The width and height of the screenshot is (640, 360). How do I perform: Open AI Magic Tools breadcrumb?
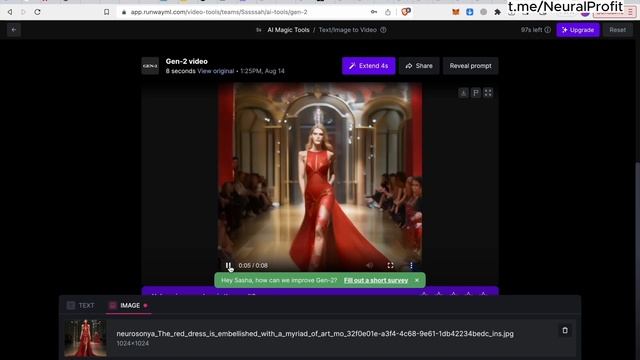(288, 30)
